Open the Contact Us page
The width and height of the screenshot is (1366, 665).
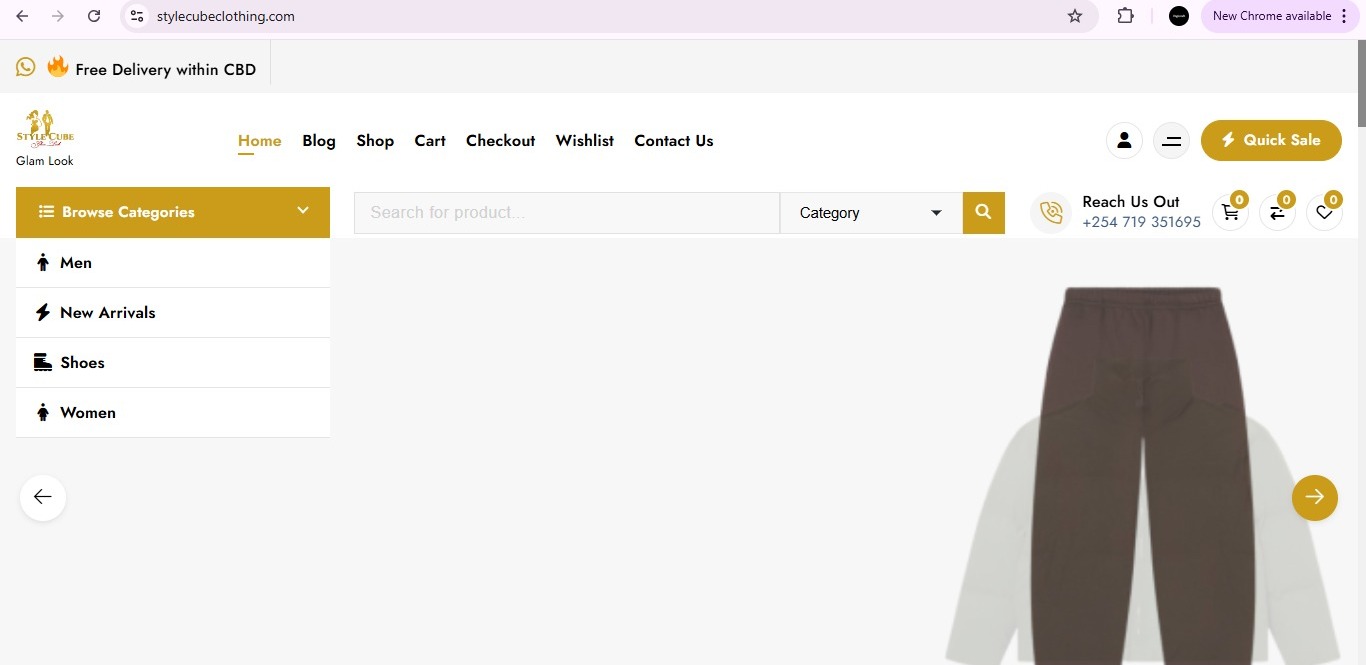pyautogui.click(x=673, y=140)
